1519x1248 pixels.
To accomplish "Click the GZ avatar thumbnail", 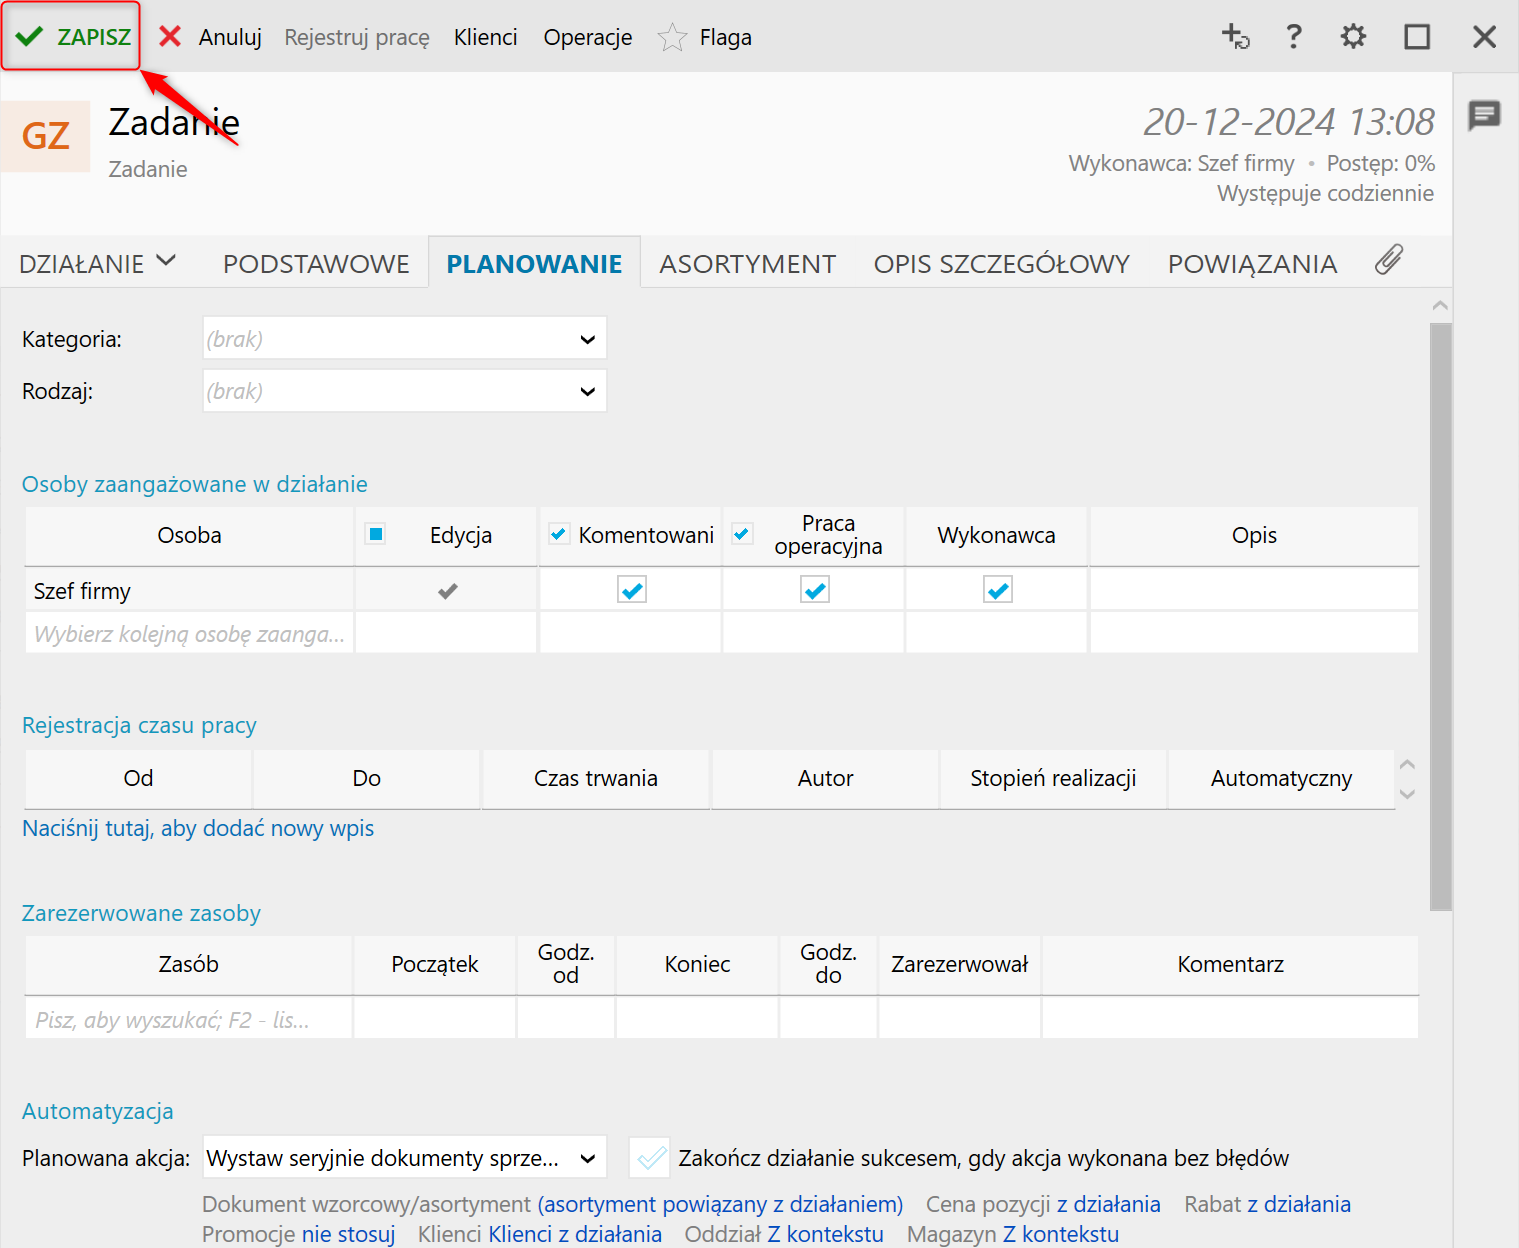I will click(x=46, y=136).
